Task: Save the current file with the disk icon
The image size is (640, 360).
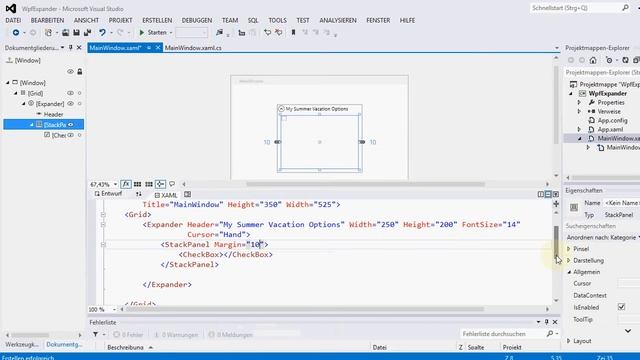Action: 76,32
